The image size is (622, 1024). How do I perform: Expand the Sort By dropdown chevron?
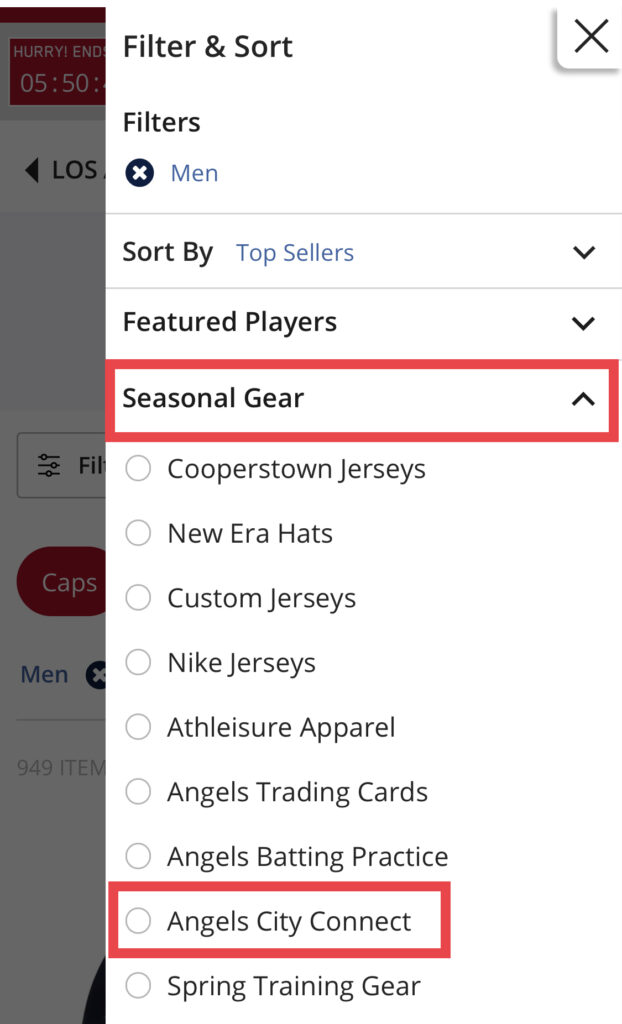pyautogui.click(x=584, y=252)
